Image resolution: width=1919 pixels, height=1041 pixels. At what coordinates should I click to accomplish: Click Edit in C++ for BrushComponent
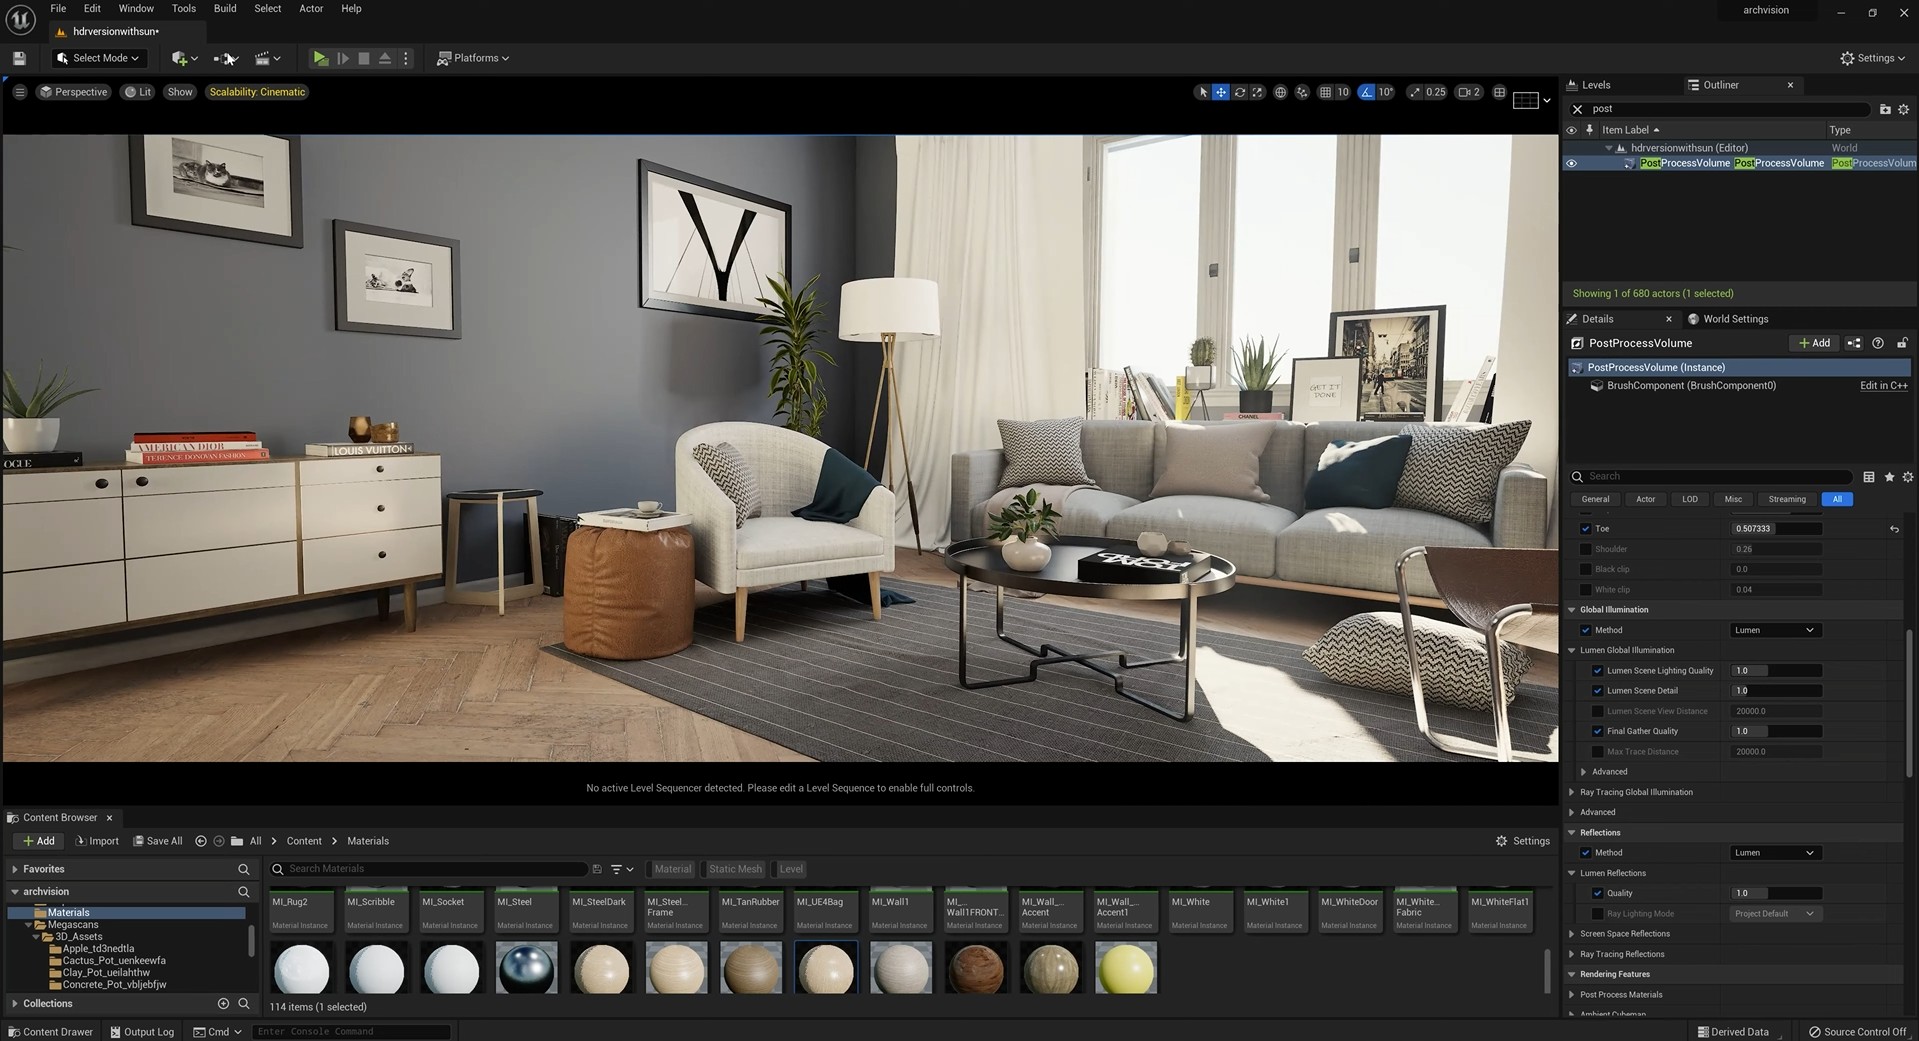tap(1882, 385)
